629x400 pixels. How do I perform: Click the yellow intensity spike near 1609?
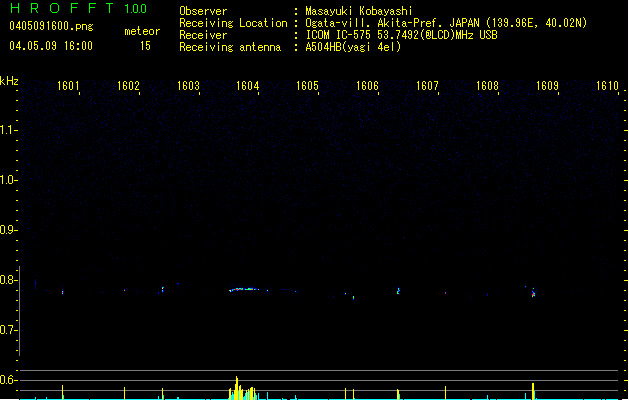[x=533, y=391]
